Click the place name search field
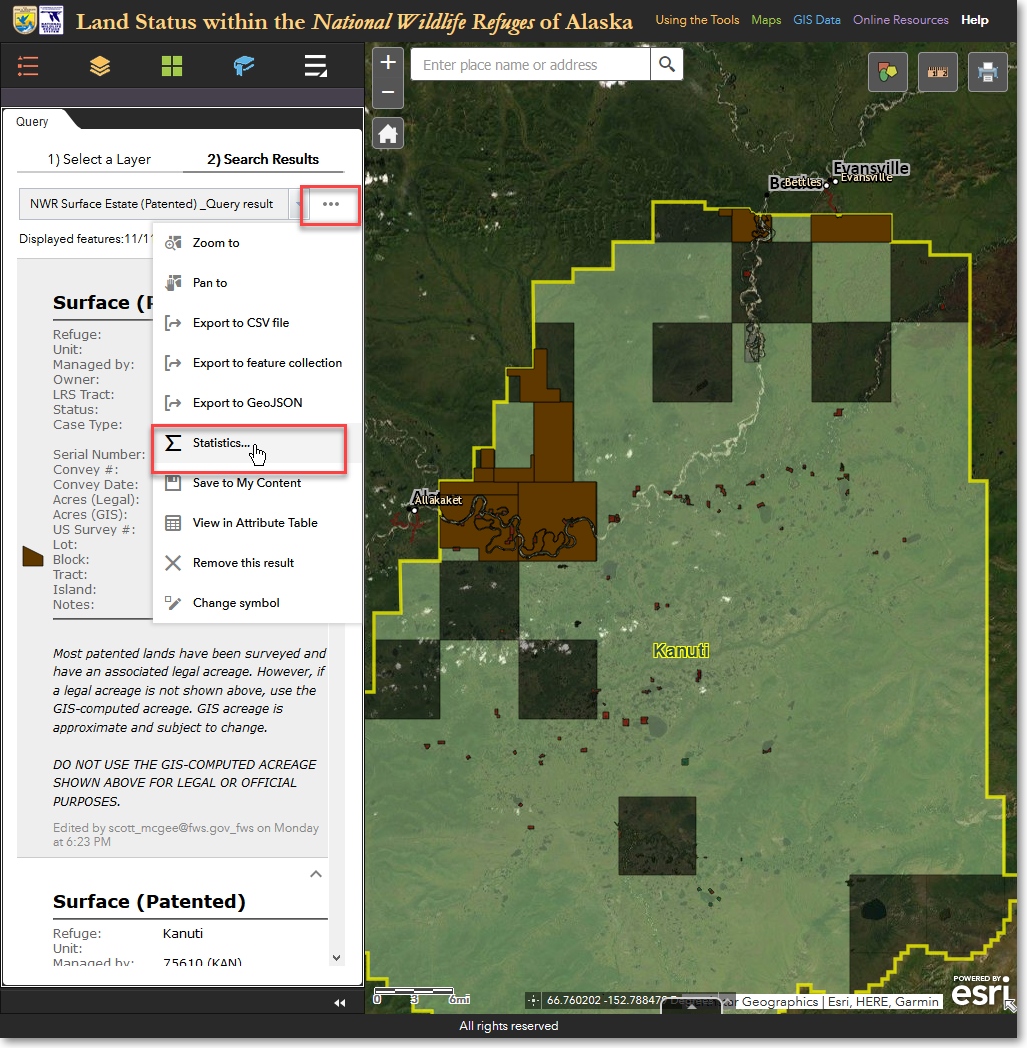Image resolution: width=1027 pixels, height=1048 pixels. (x=530, y=65)
